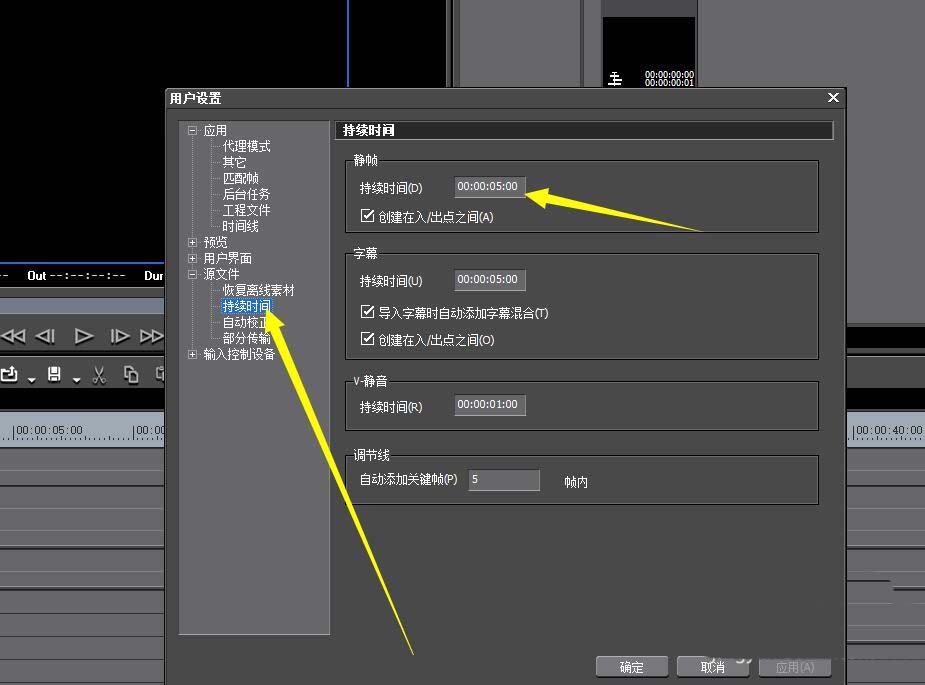Screen dimensions: 925x685
Task: Step back one frame button
Action: [45, 336]
